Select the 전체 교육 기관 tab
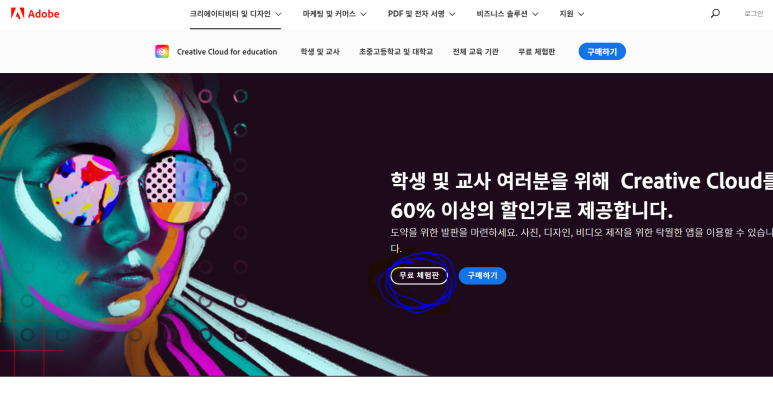Viewport: 773px width, 410px height. [476, 51]
